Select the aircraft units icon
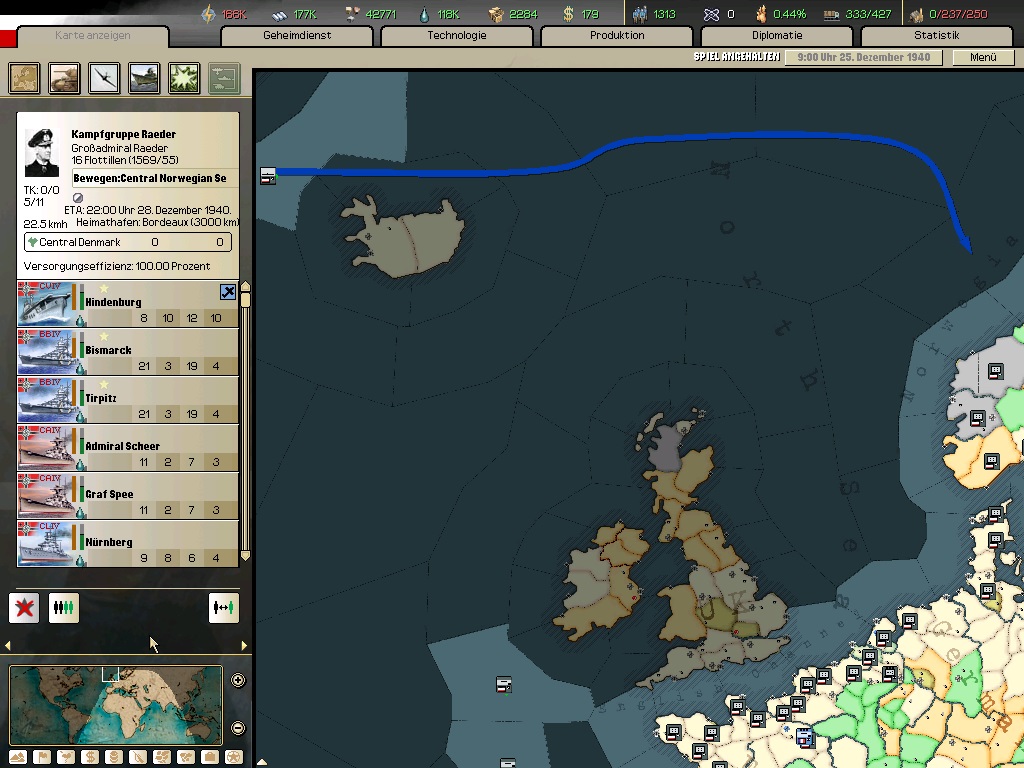 105,78
